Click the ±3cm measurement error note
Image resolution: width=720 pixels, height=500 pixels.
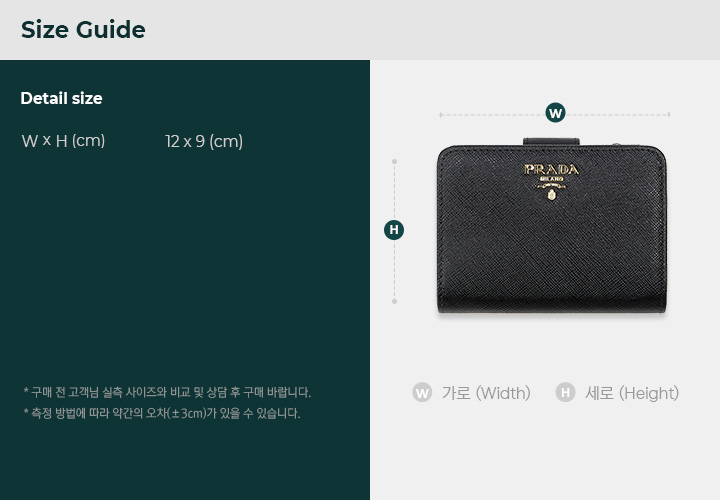pyautogui.click(x=162, y=413)
